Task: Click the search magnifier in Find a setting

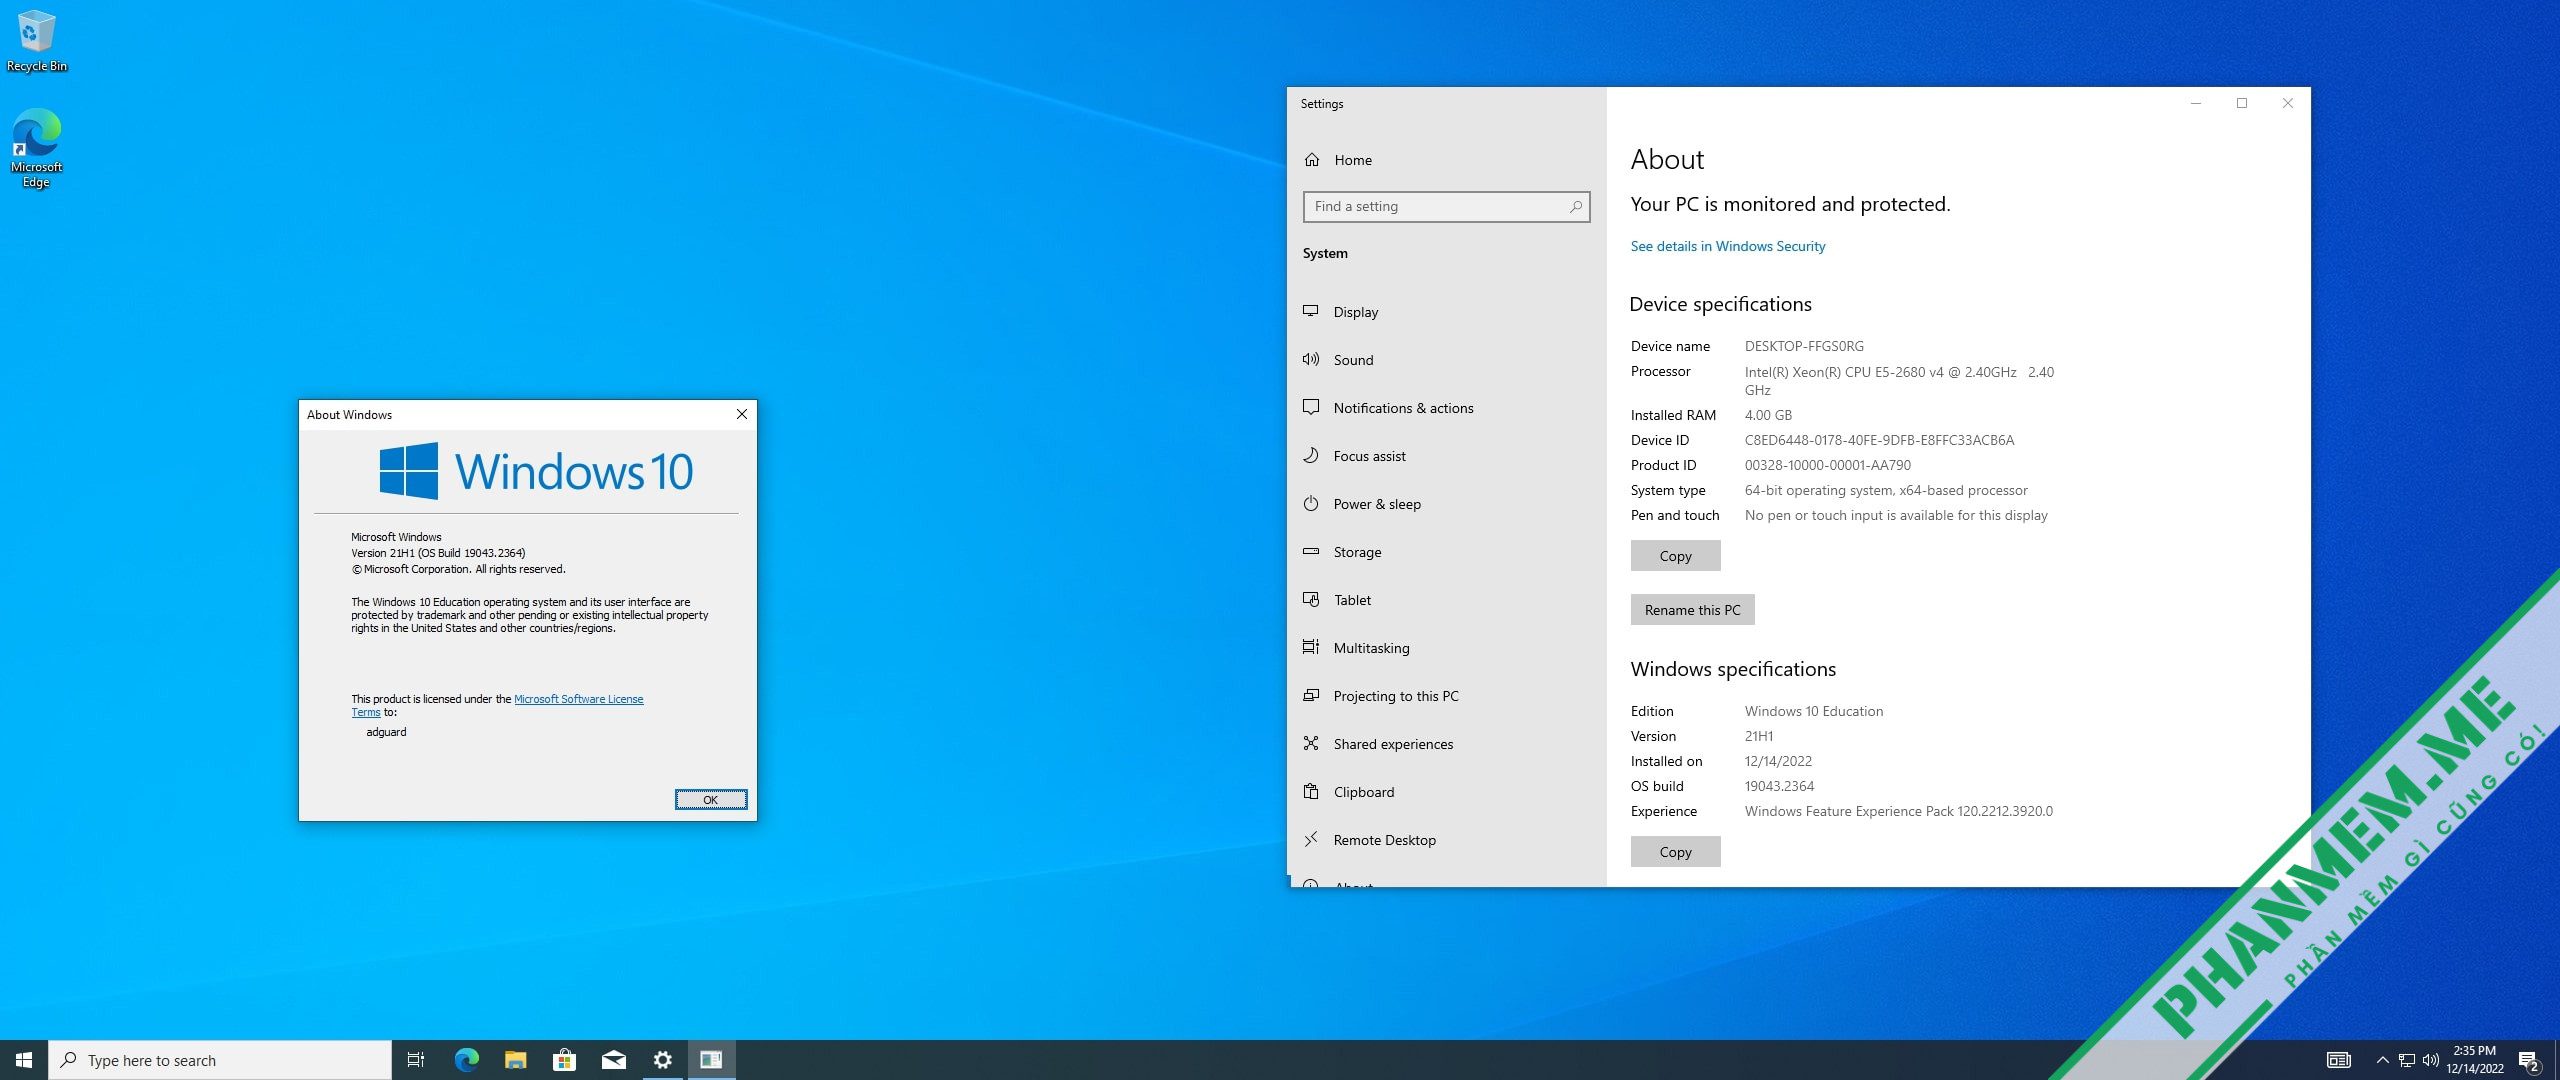Action: (x=1575, y=207)
